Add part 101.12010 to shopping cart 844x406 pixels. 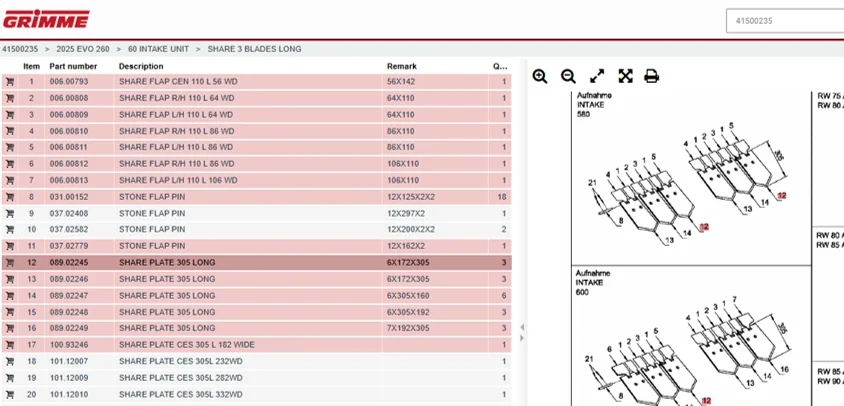point(10,395)
